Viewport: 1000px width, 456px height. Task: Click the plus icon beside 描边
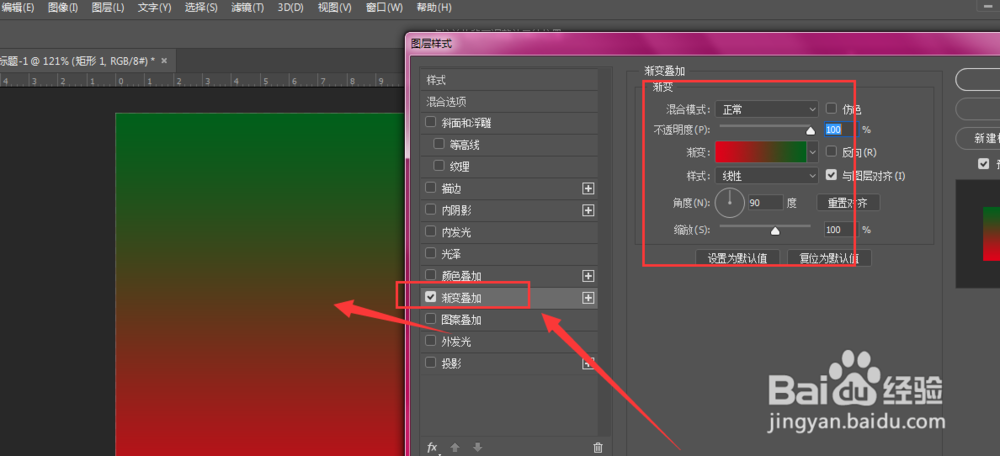tap(588, 188)
